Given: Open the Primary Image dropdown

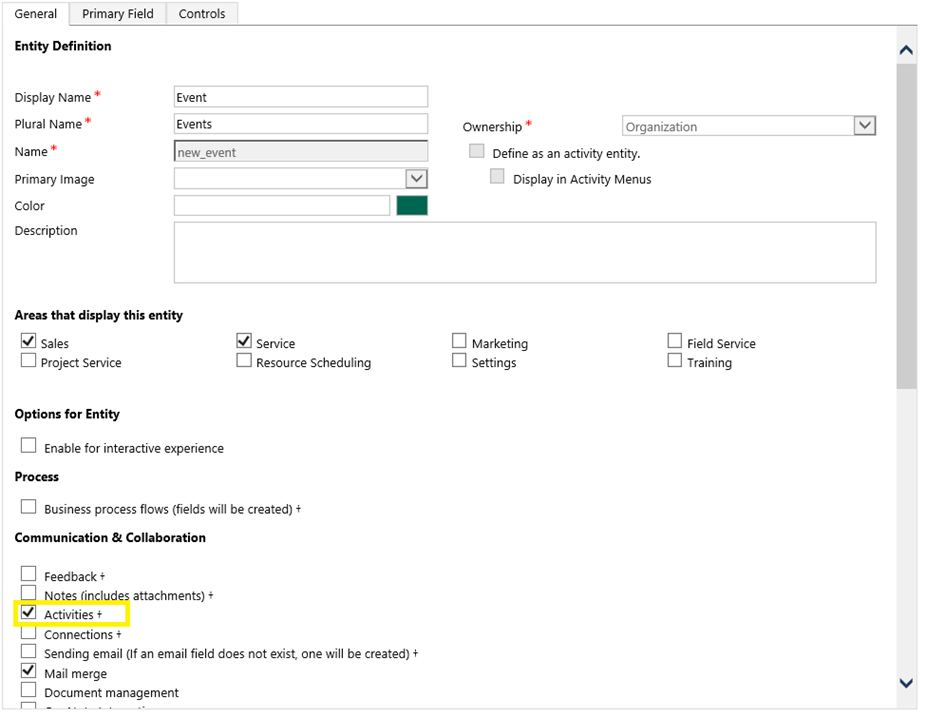Looking at the screenshot, I should click(416, 179).
